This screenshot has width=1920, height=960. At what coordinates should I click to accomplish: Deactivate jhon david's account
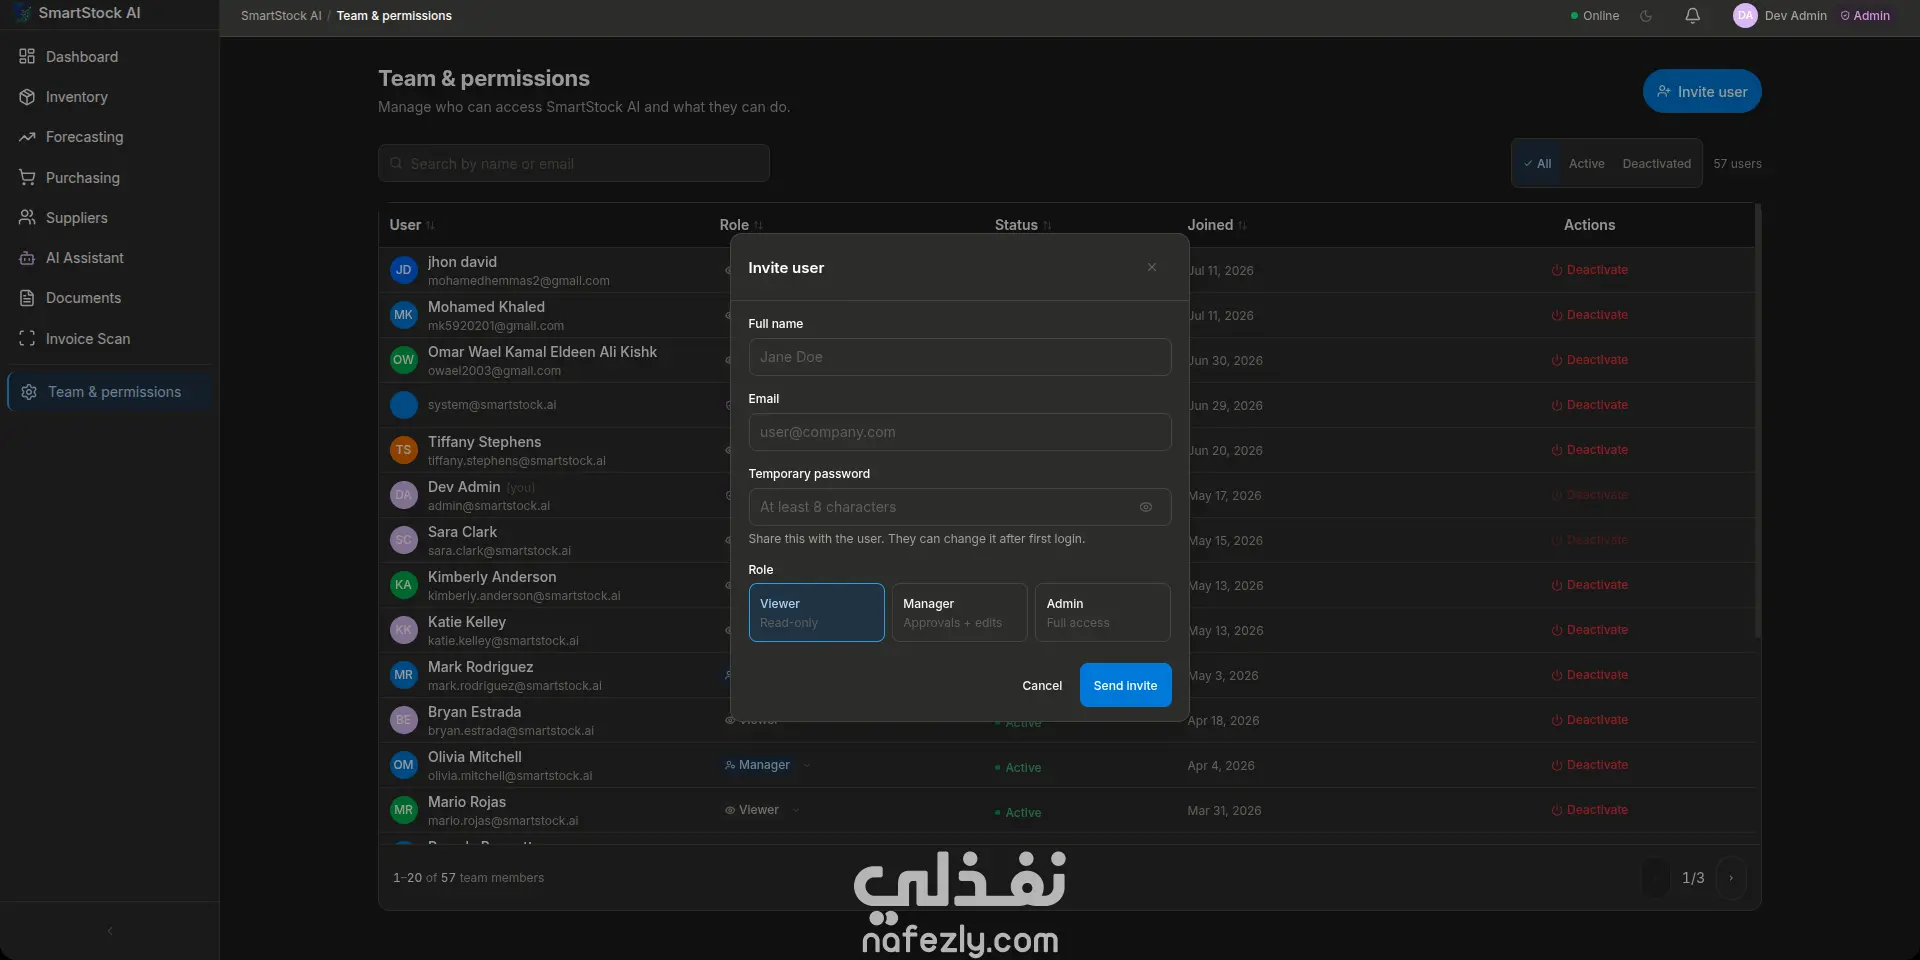(1590, 270)
